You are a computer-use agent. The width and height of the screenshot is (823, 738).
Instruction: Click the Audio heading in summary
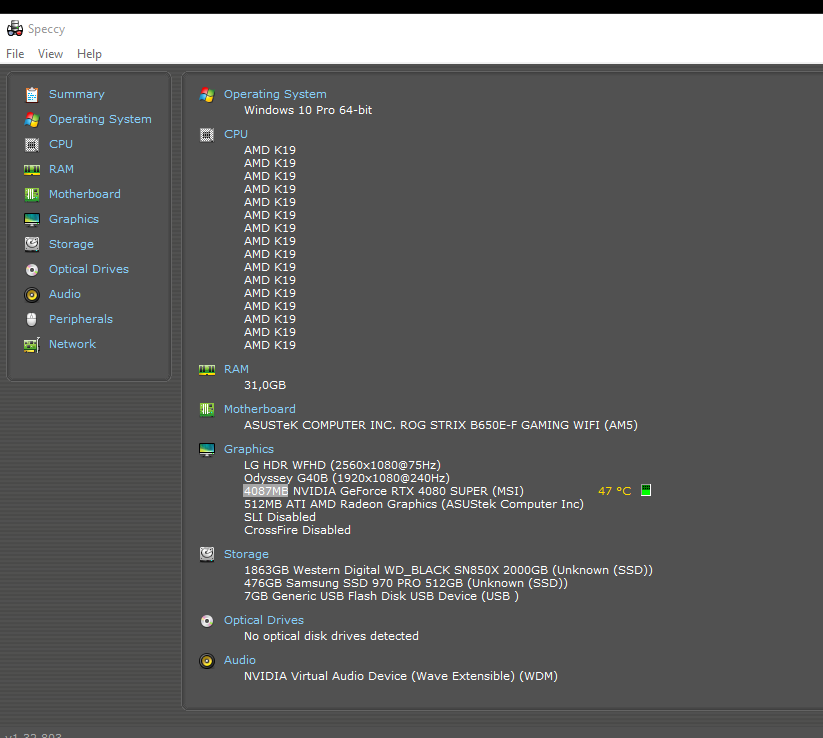click(x=239, y=660)
